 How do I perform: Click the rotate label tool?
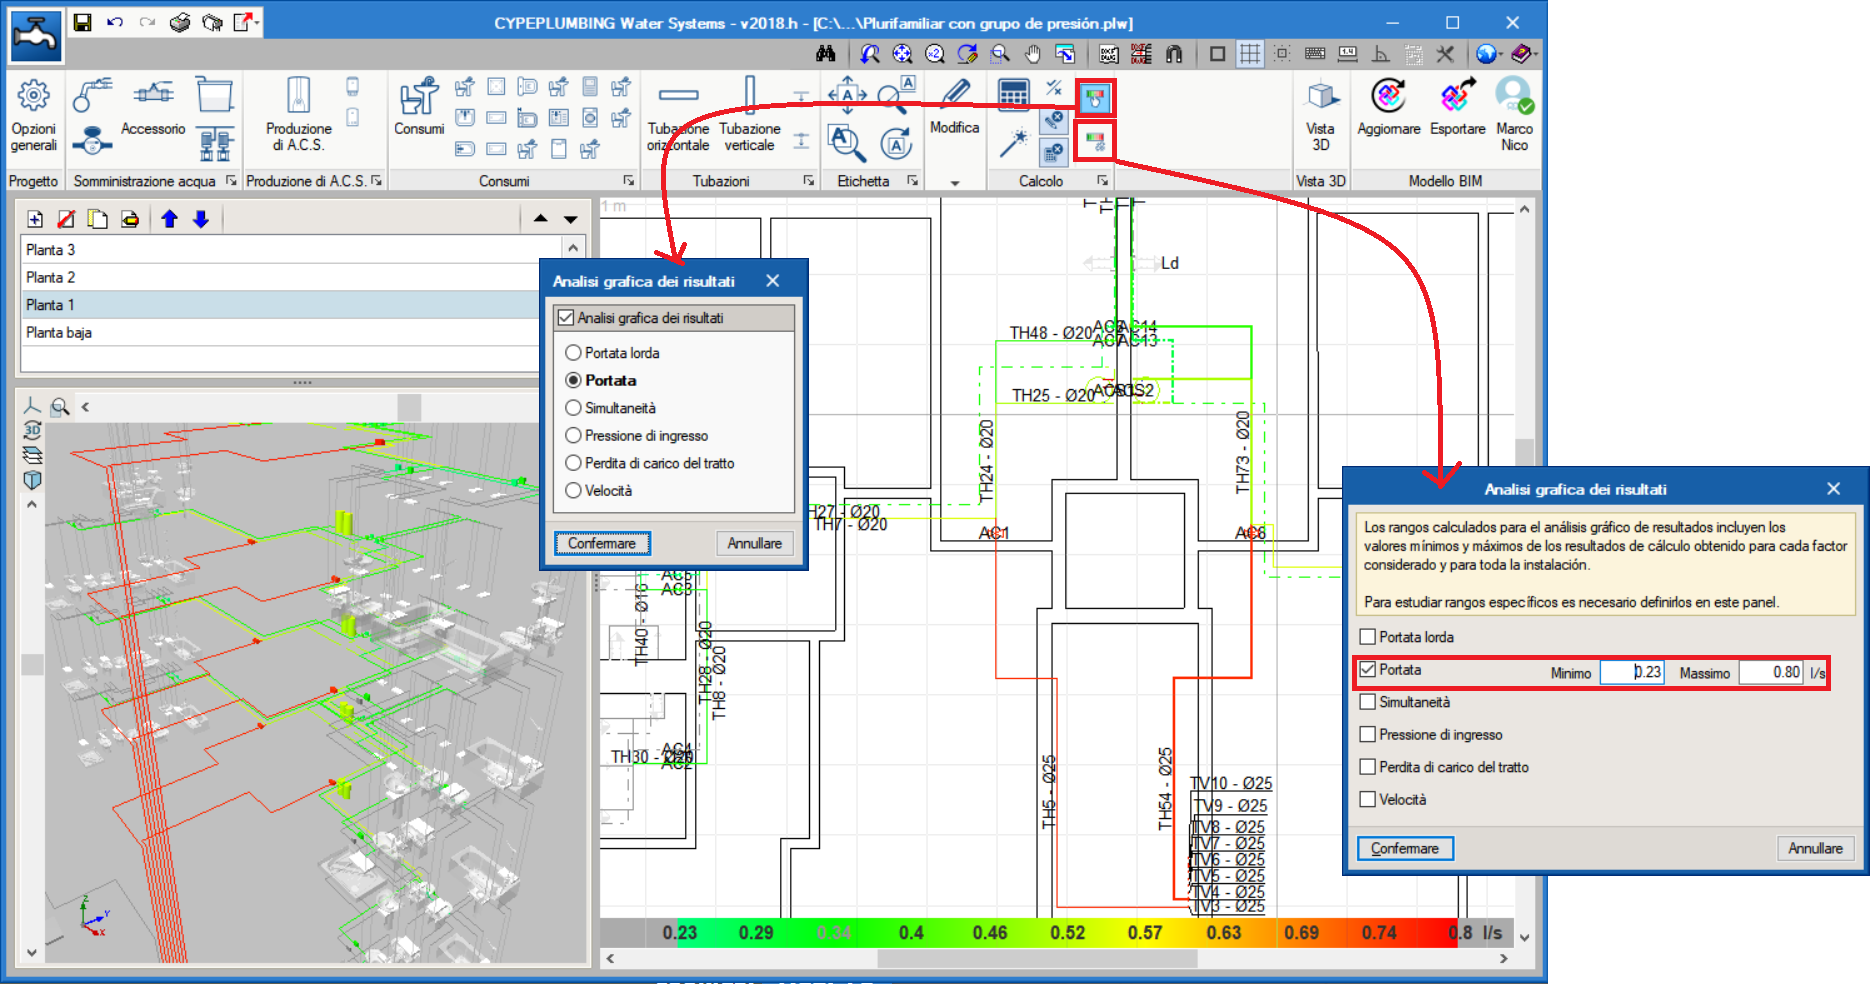click(896, 143)
